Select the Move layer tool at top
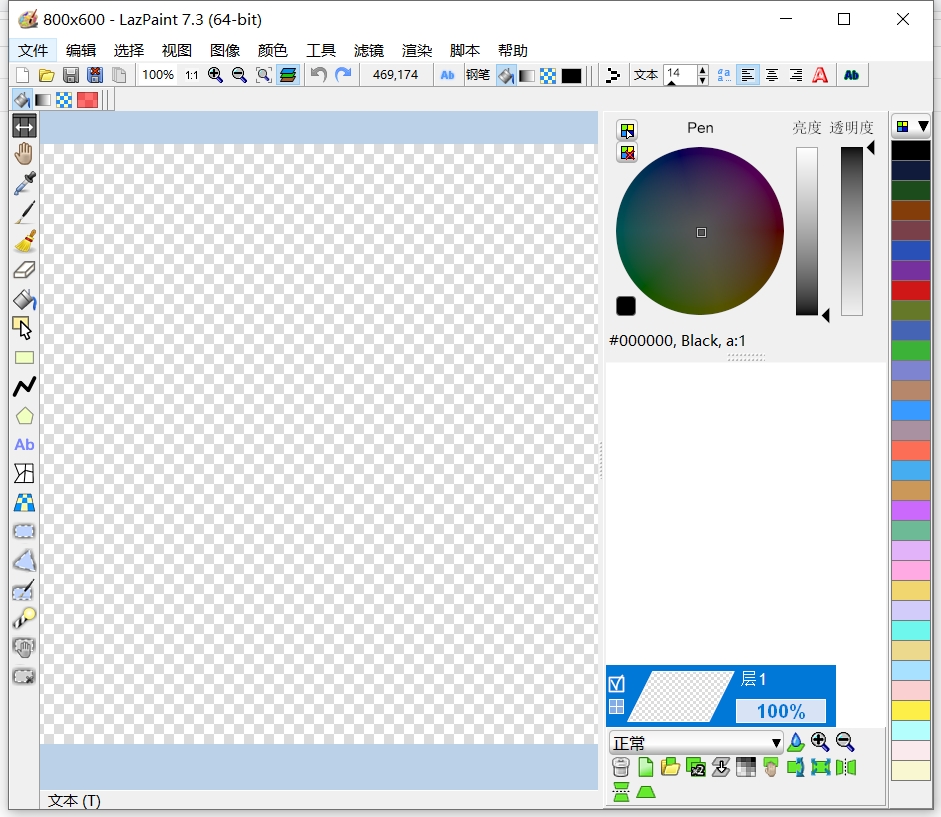This screenshot has height=817, width=941. 24,126
